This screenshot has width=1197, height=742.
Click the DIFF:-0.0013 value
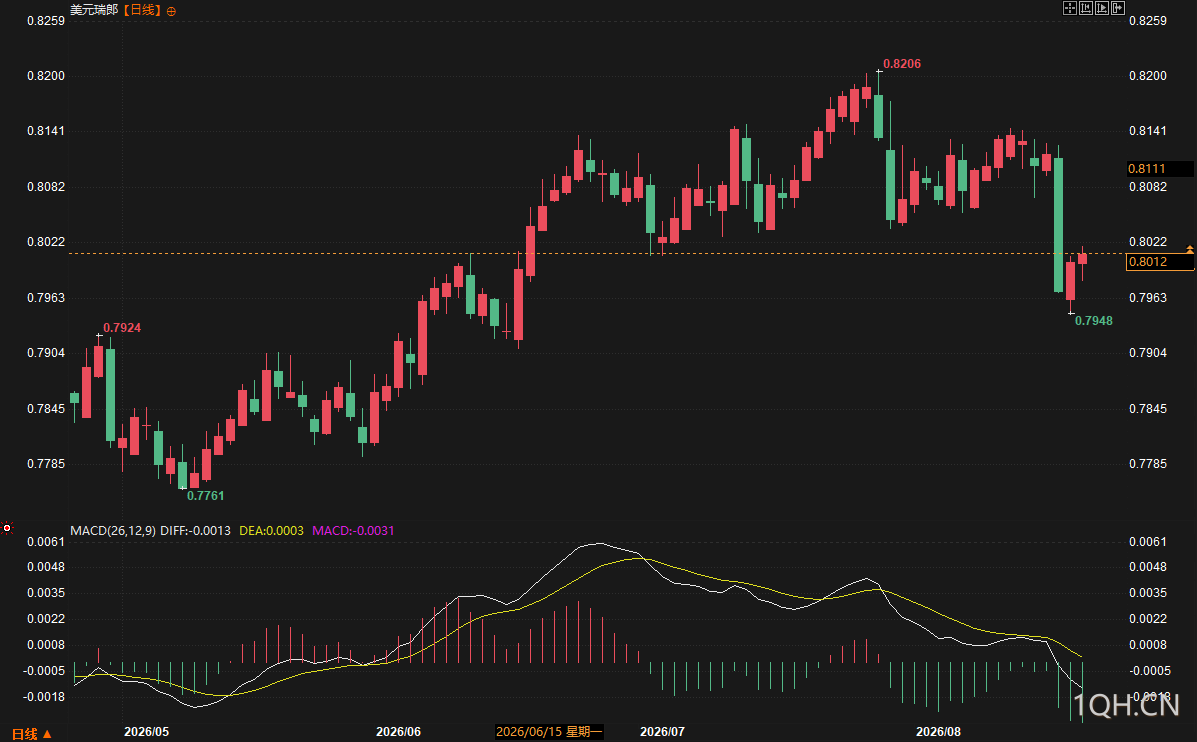point(195,531)
